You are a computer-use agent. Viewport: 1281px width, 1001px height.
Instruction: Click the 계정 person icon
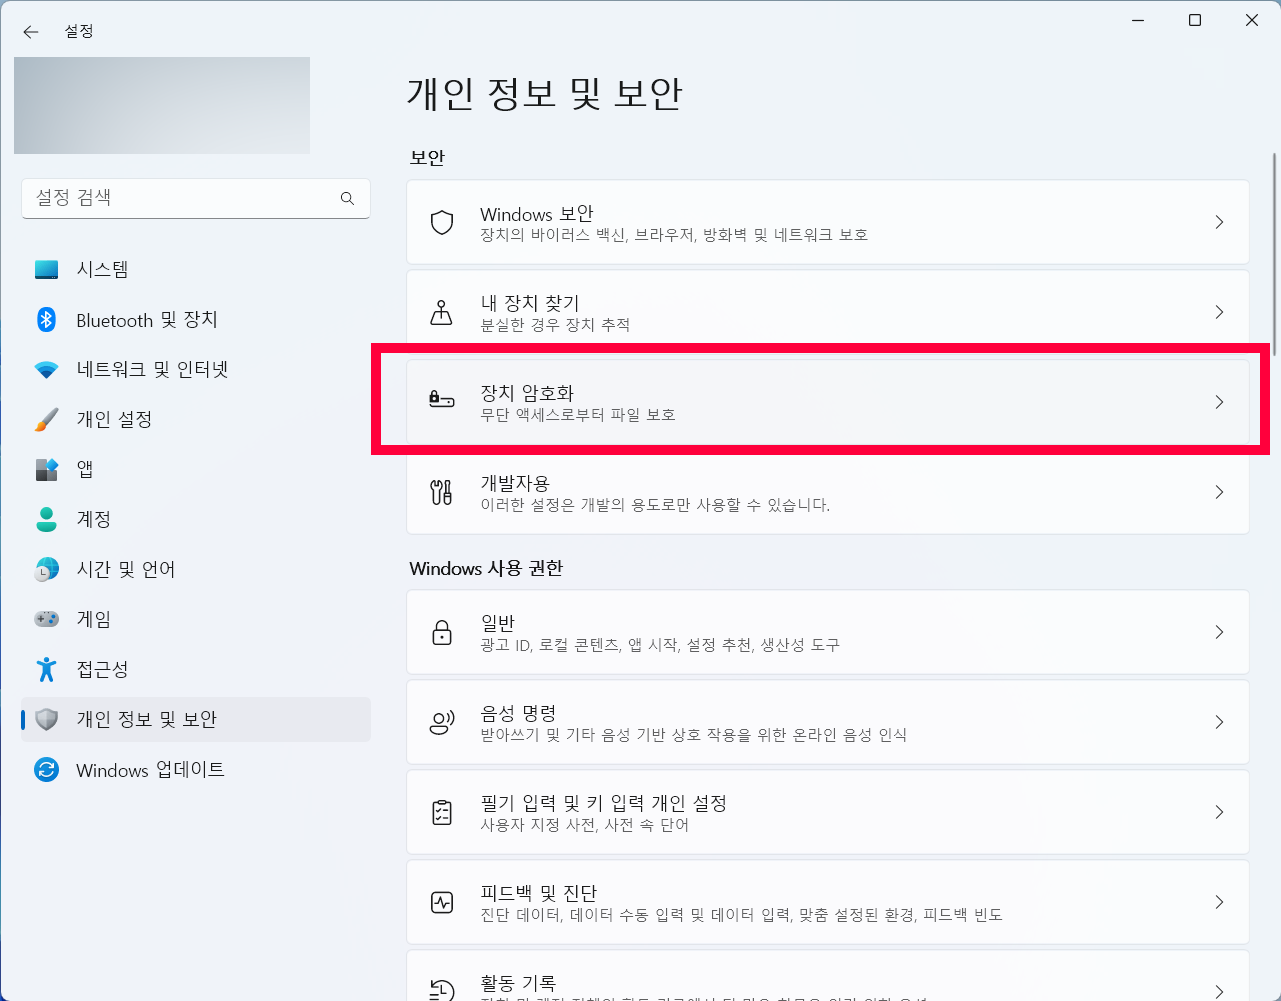(46, 519)
